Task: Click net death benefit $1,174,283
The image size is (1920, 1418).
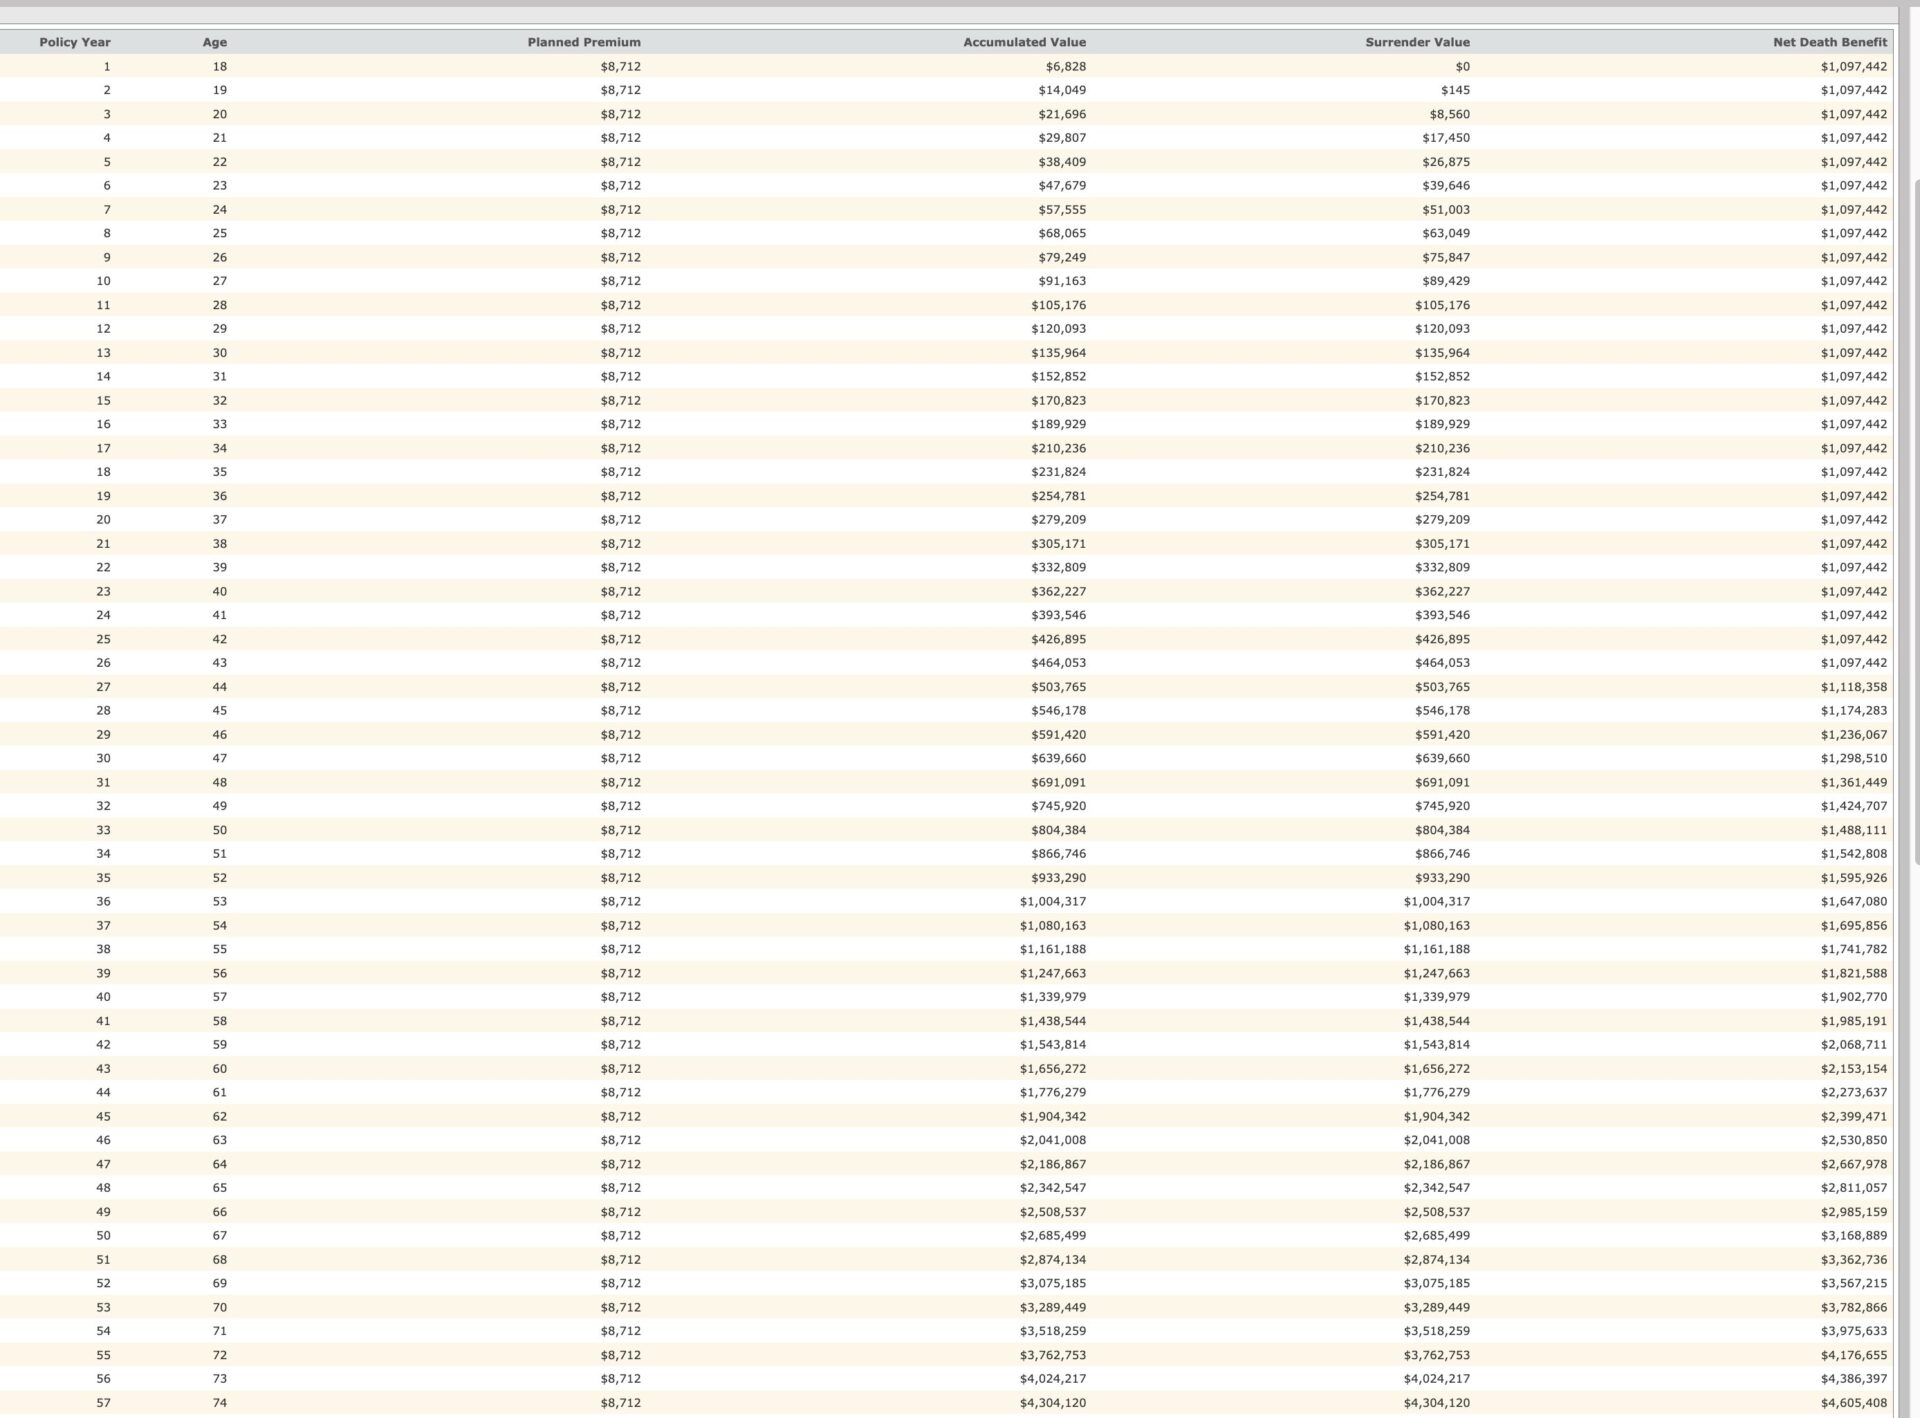Action: (x=1854, y=710)
